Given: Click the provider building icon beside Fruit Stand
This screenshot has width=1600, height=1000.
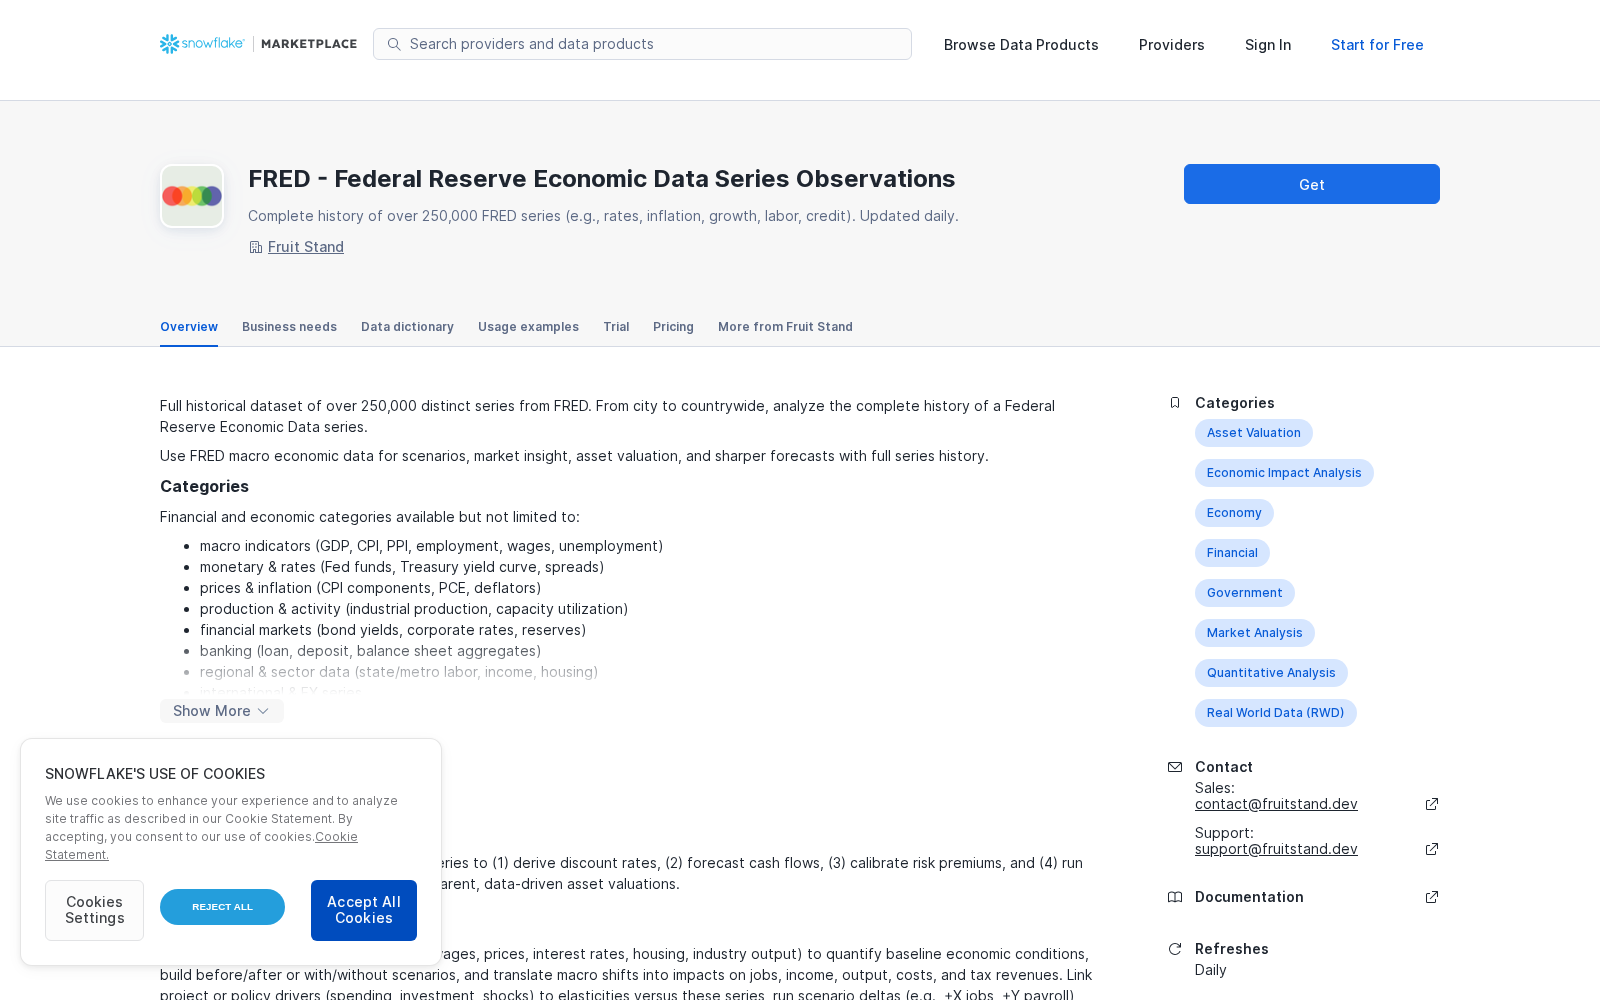Looking at the screenshot, I should [255, 247].
